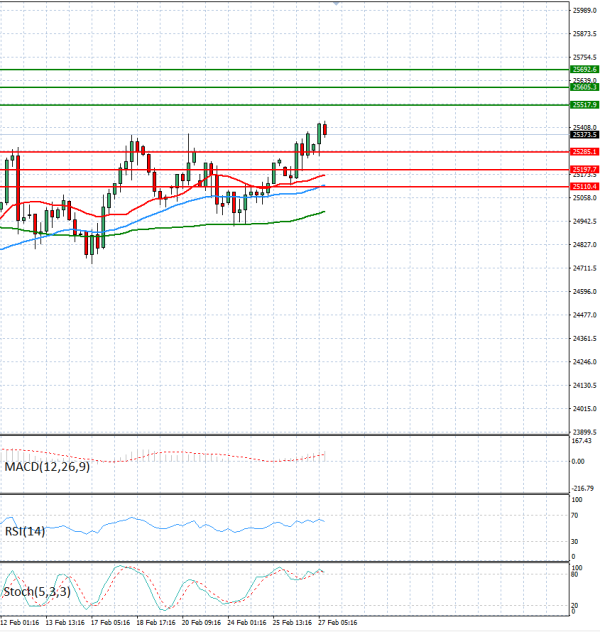The height and width of the screenshot is (632, 600).
Task: Click the 25197.7 red support level tag
Action: 584,169
